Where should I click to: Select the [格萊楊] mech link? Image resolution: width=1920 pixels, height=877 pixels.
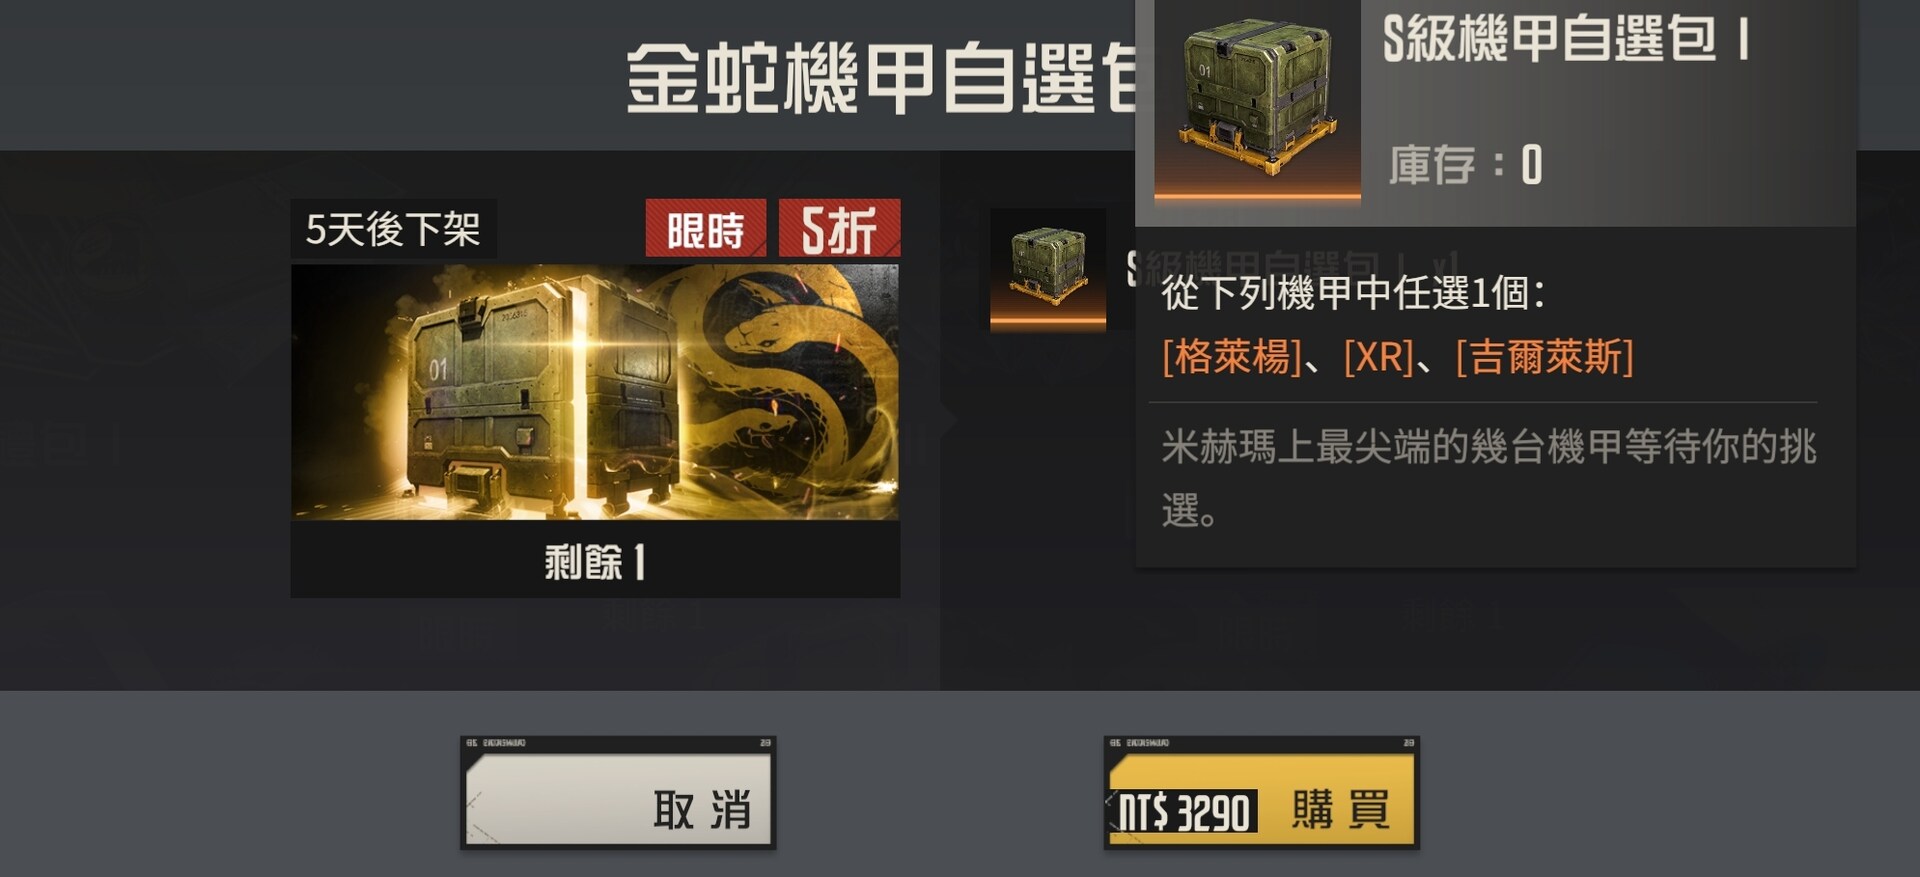point(1232,357)
